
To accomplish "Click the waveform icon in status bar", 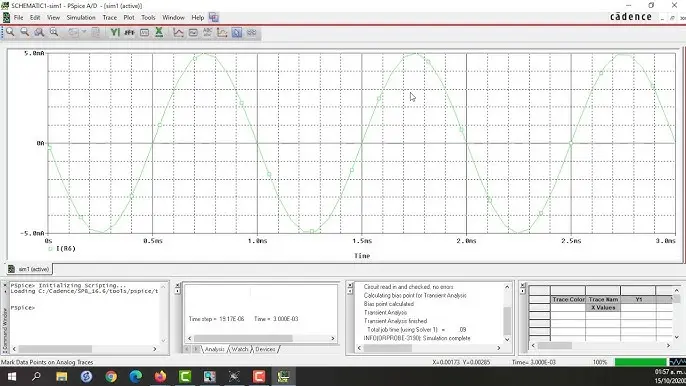I will coord(677,362).
